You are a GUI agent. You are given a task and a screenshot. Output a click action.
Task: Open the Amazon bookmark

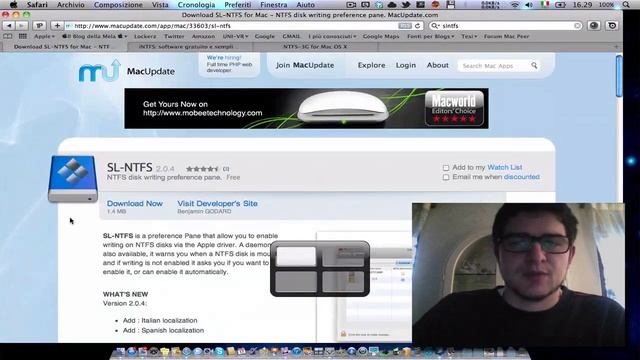point(203,36)
